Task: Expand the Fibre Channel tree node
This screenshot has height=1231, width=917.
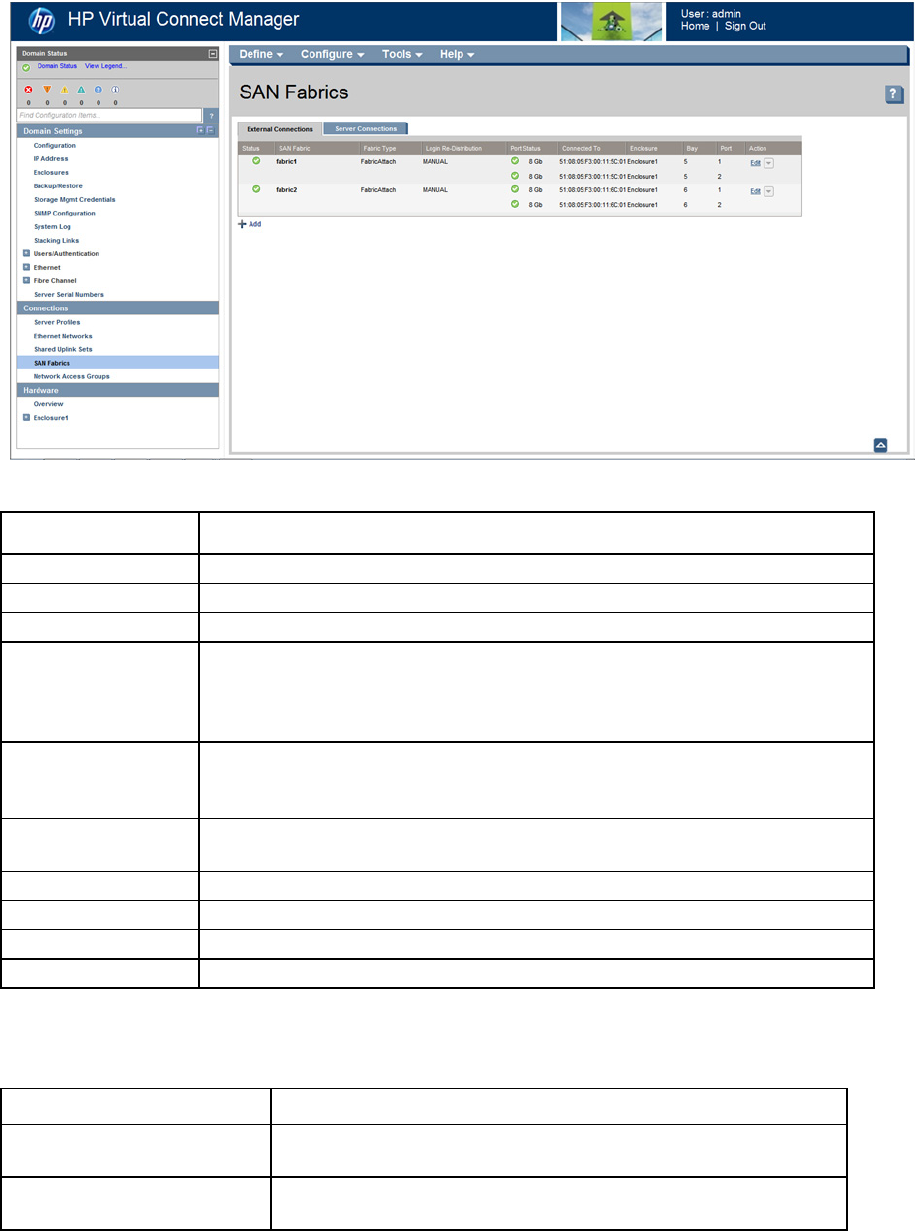Action: click(26, 281)
